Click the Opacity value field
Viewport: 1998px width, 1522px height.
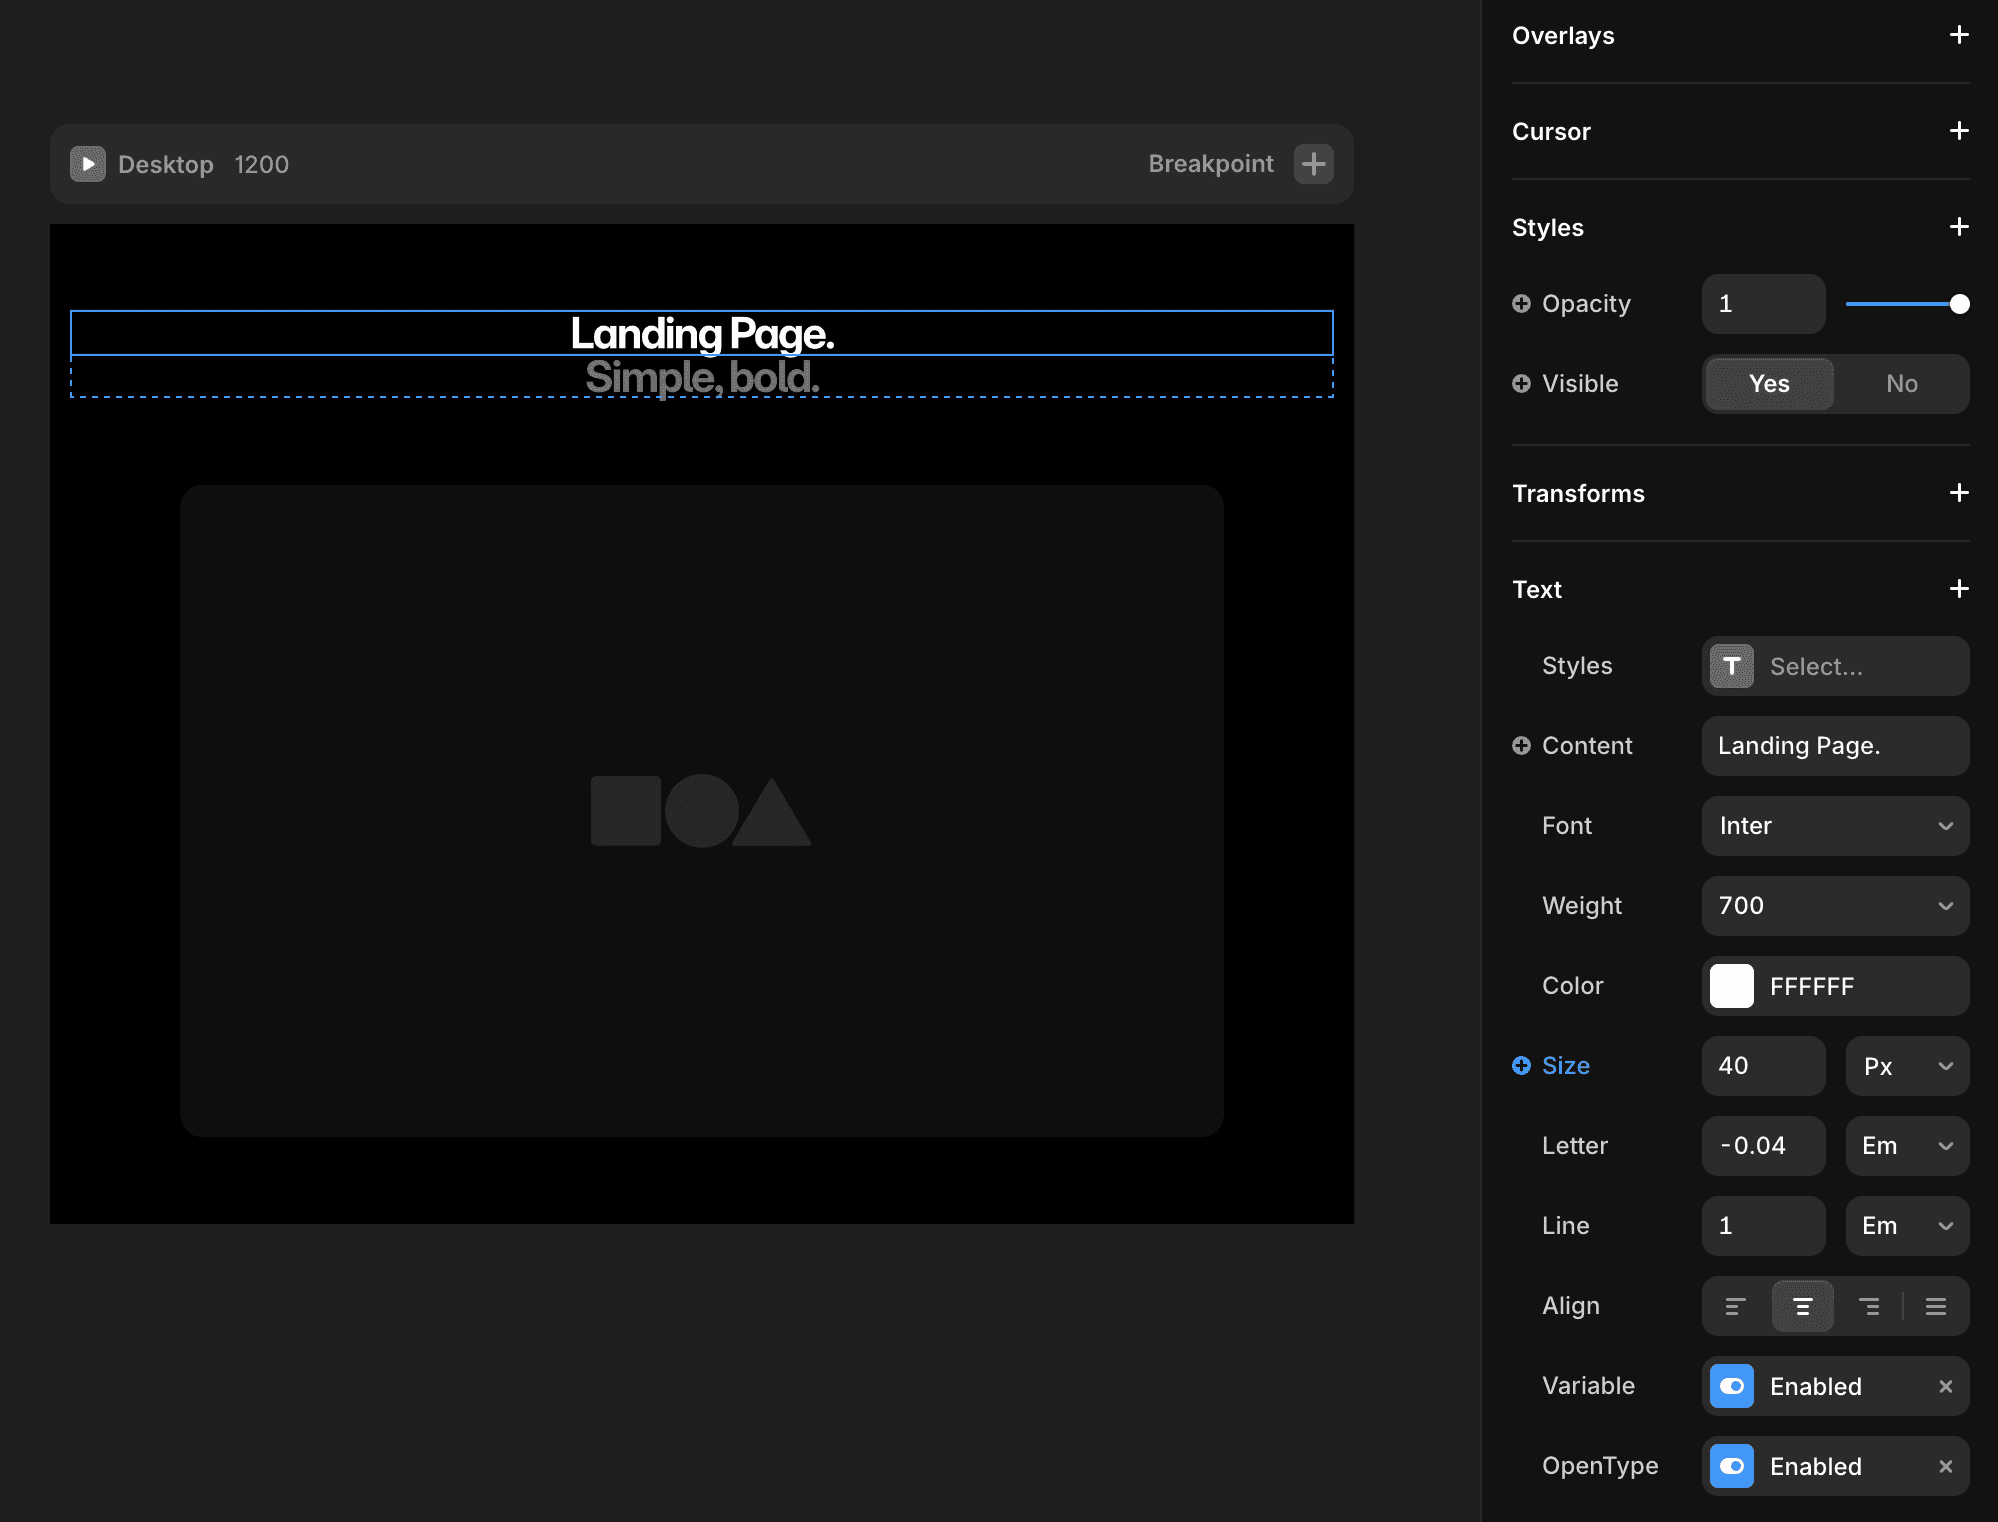(x=1763, y=304)
